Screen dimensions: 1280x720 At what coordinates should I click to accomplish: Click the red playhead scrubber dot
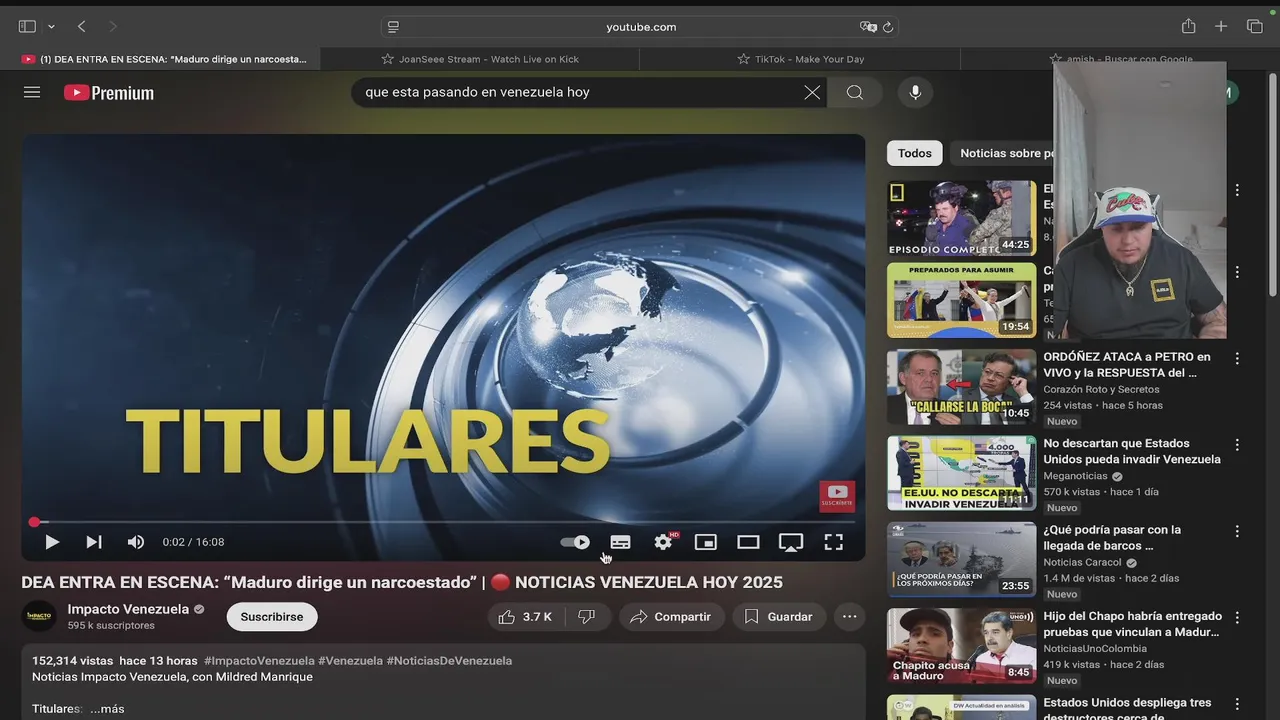pyautogui.click(x=34, y=522)
